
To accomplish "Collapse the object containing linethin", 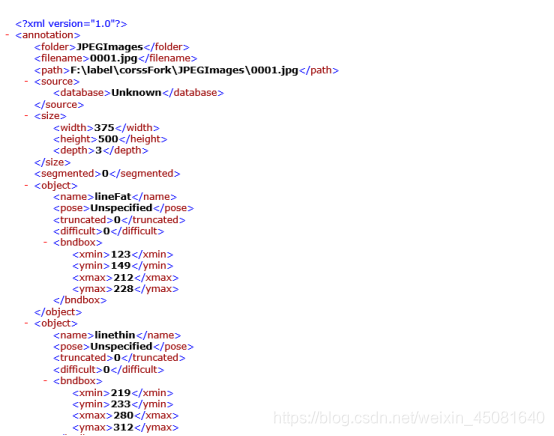I will (26, 323).
